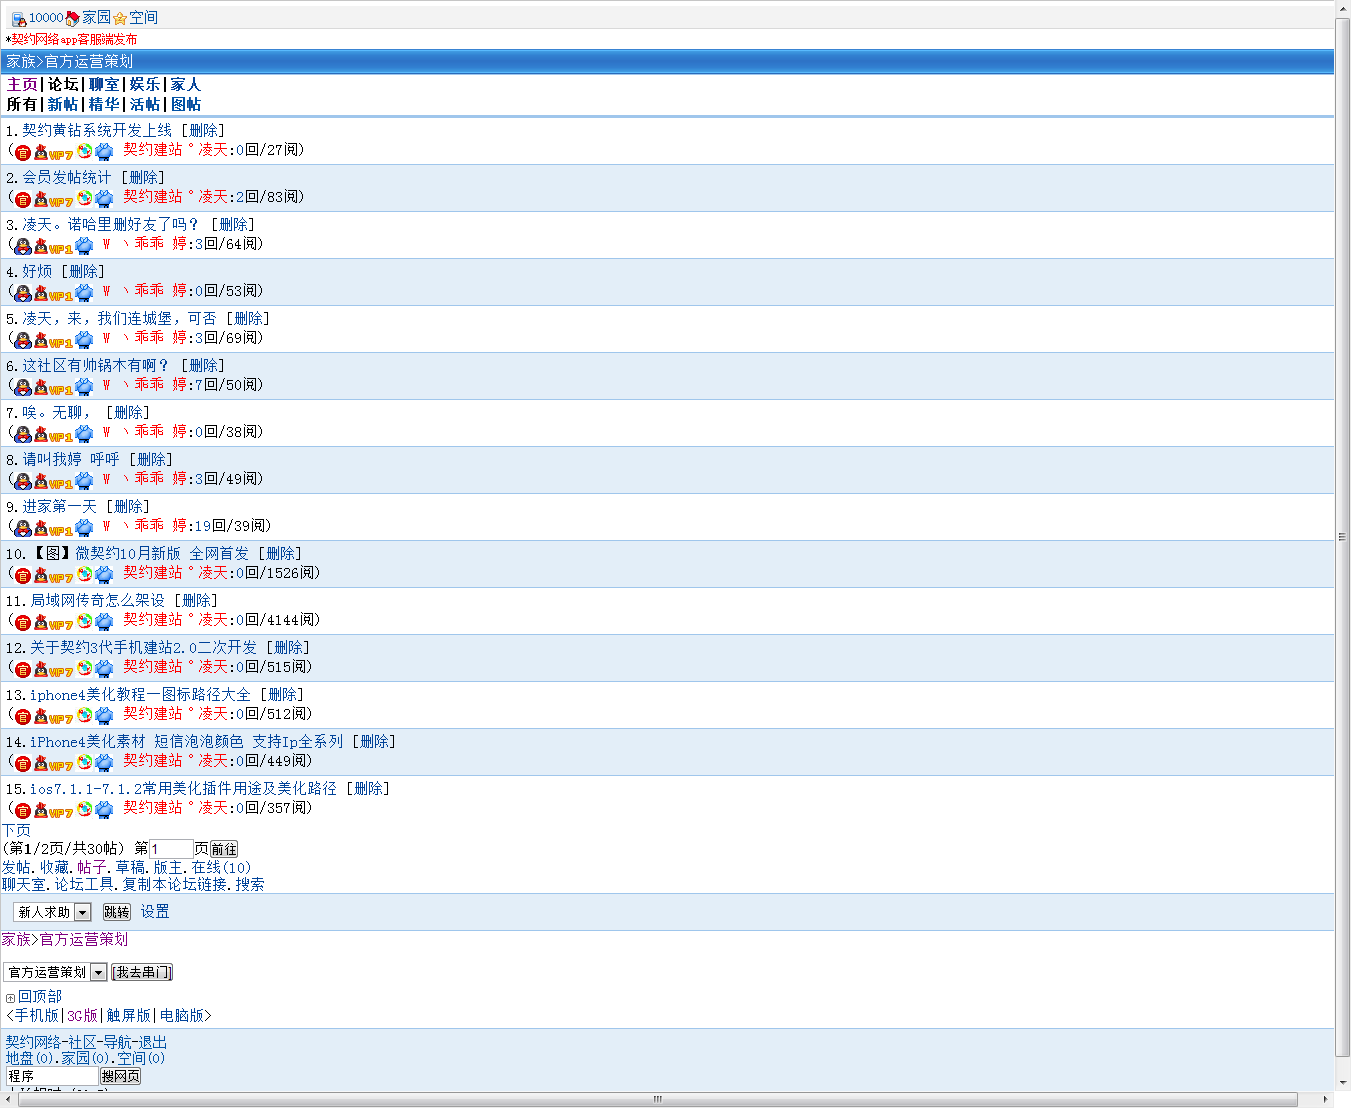
Task: Click the colorful medal under ios7.1.1-7.1.2 post
Action: point(85,809)
